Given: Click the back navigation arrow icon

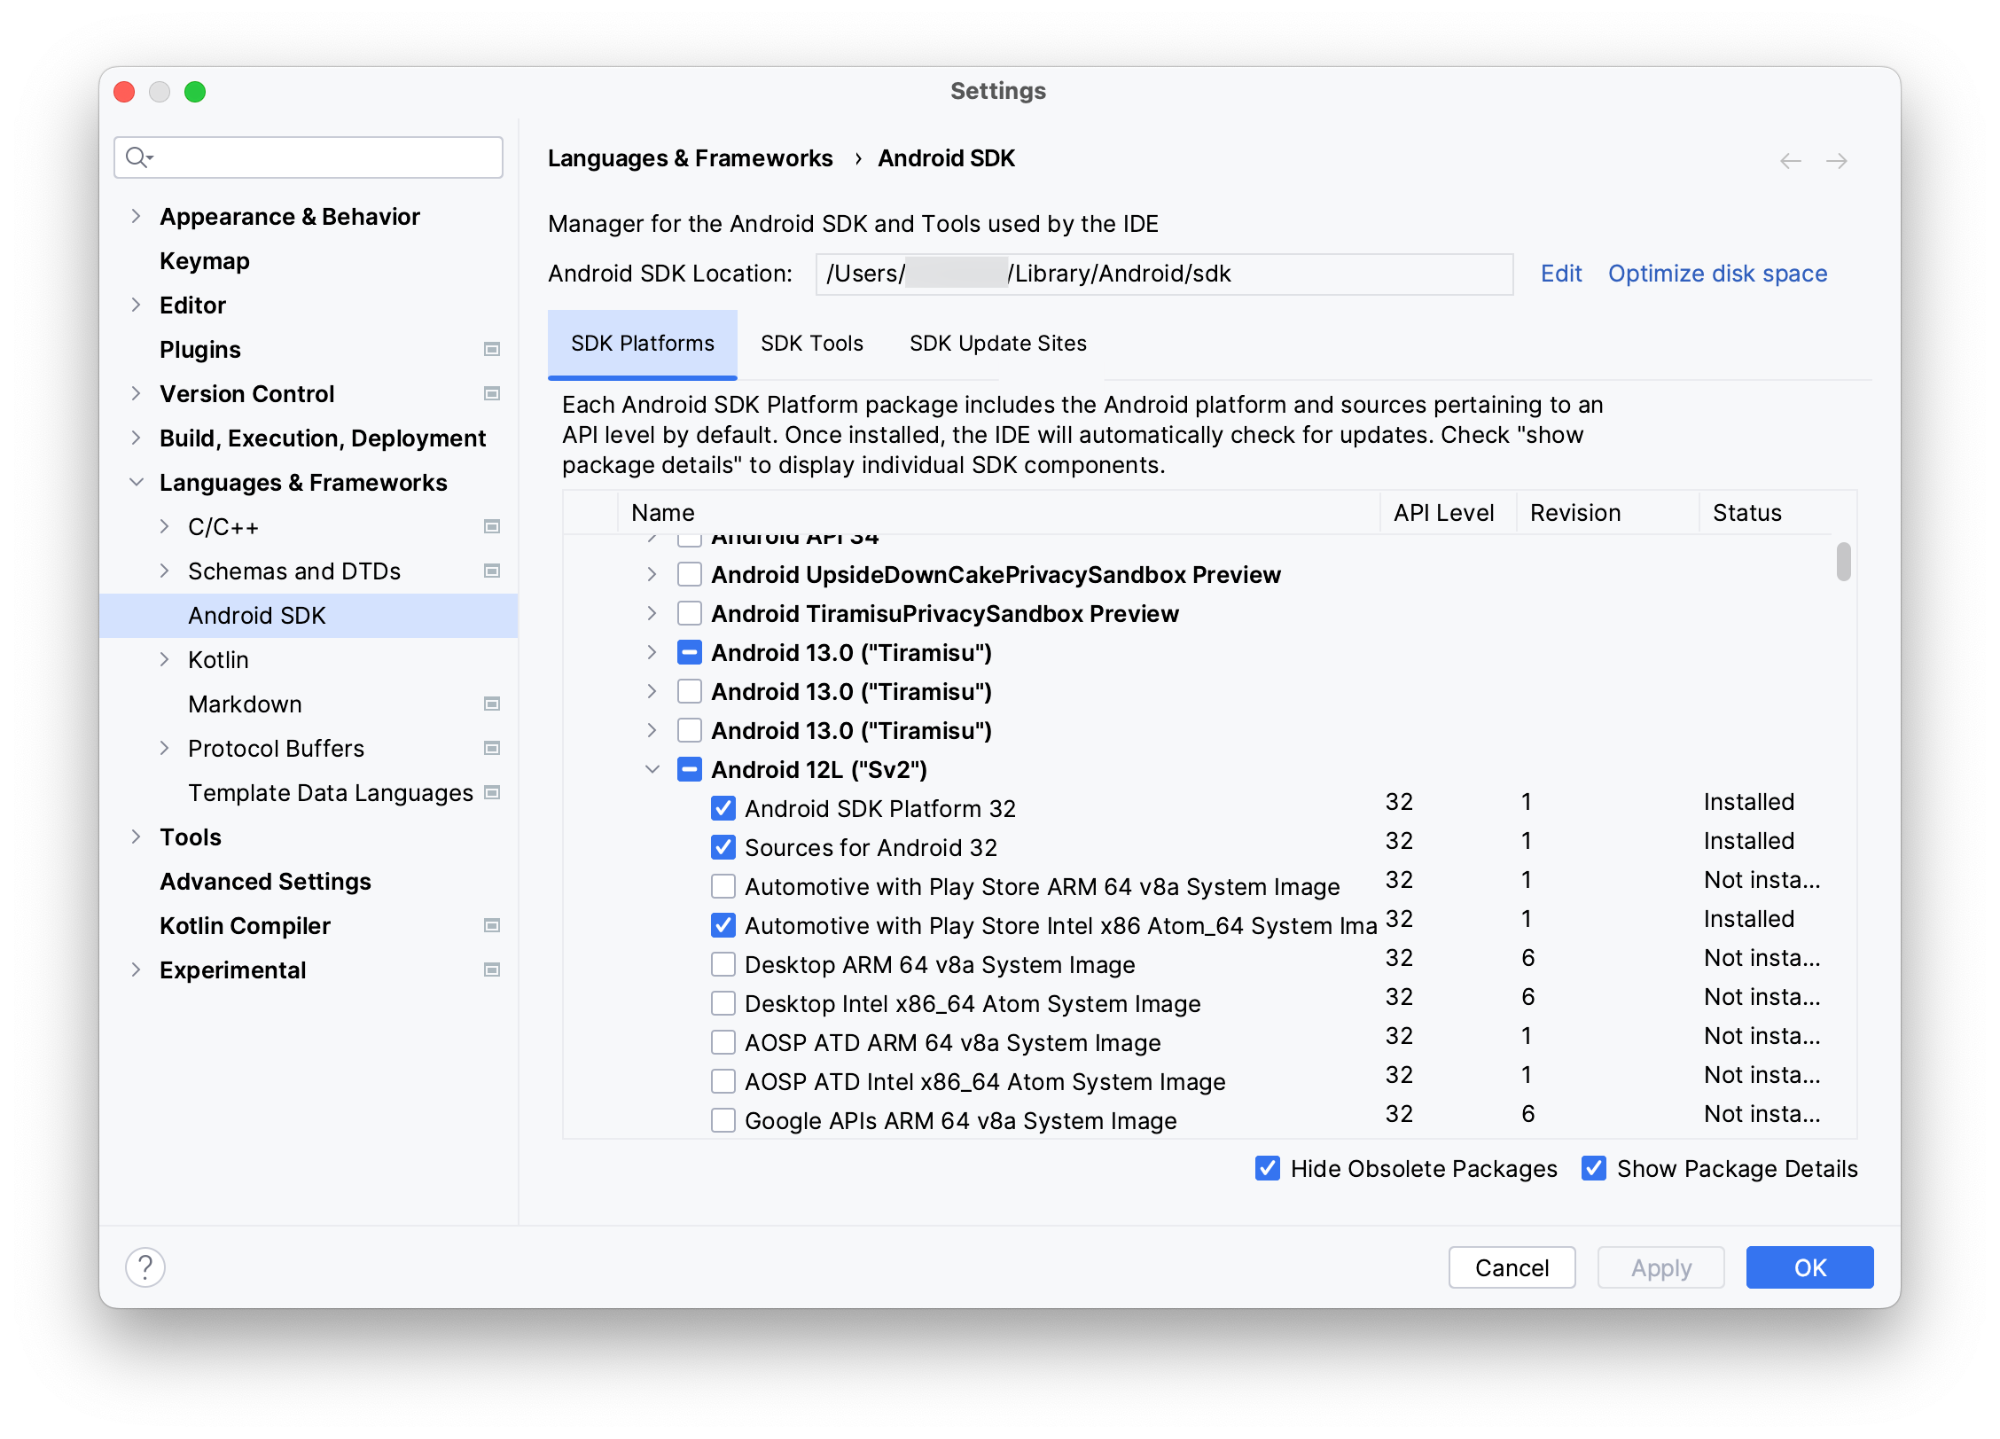Looking at the screenshot, I should pyautogui.click(x=1790, y=160).
